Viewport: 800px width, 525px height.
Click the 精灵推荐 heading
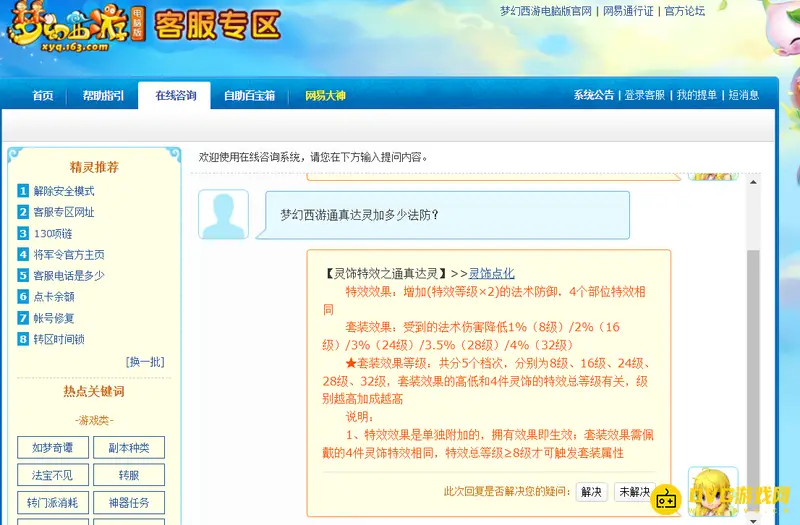coord(94,167)
